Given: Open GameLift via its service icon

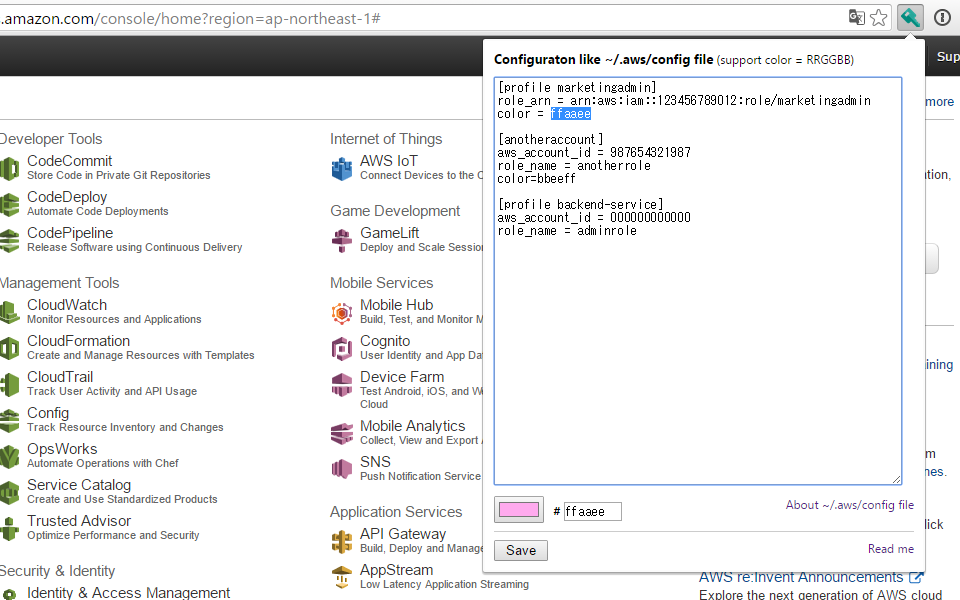Looking at the screenshot, I should (340, 239).
